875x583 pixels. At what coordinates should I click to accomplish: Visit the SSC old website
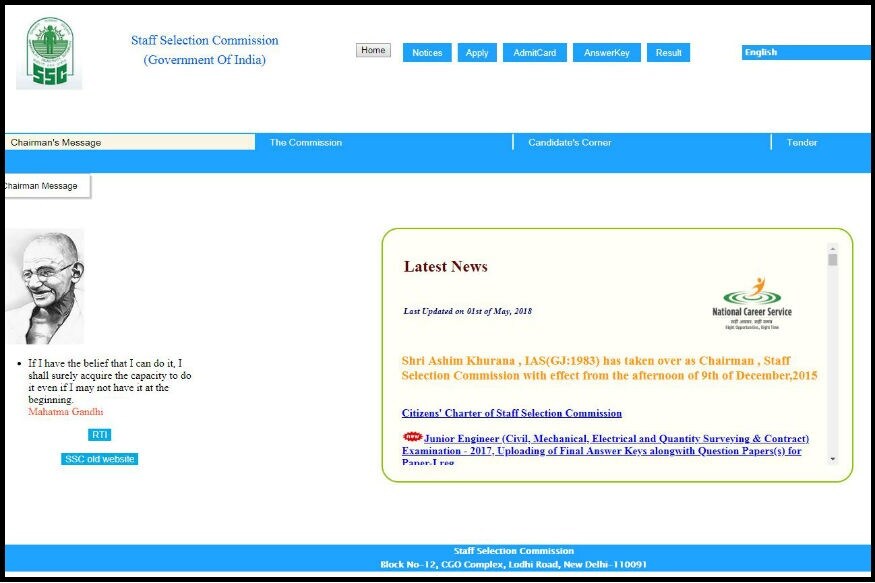coord(97,457)
